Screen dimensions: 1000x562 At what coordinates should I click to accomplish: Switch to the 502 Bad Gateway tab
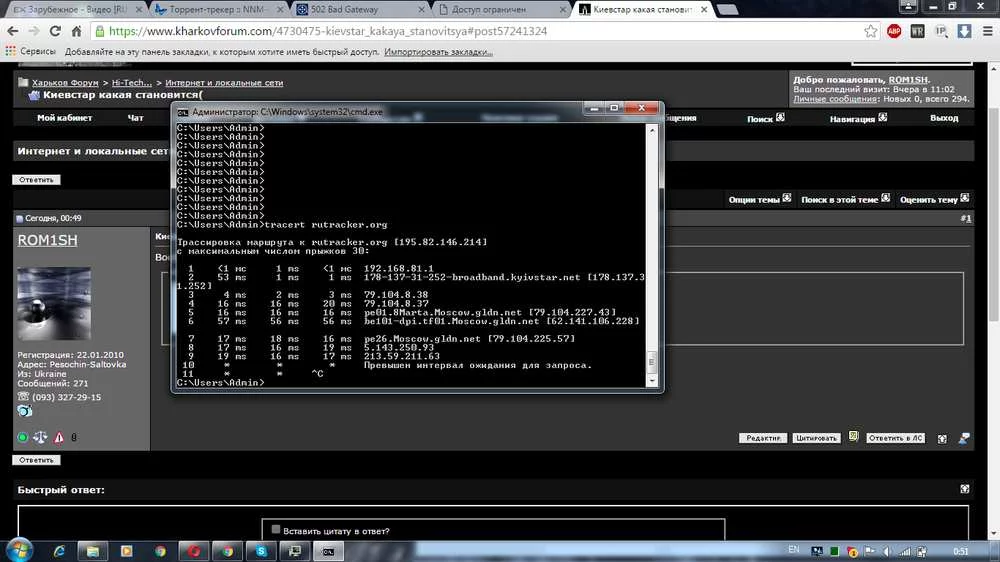[359, 10]
